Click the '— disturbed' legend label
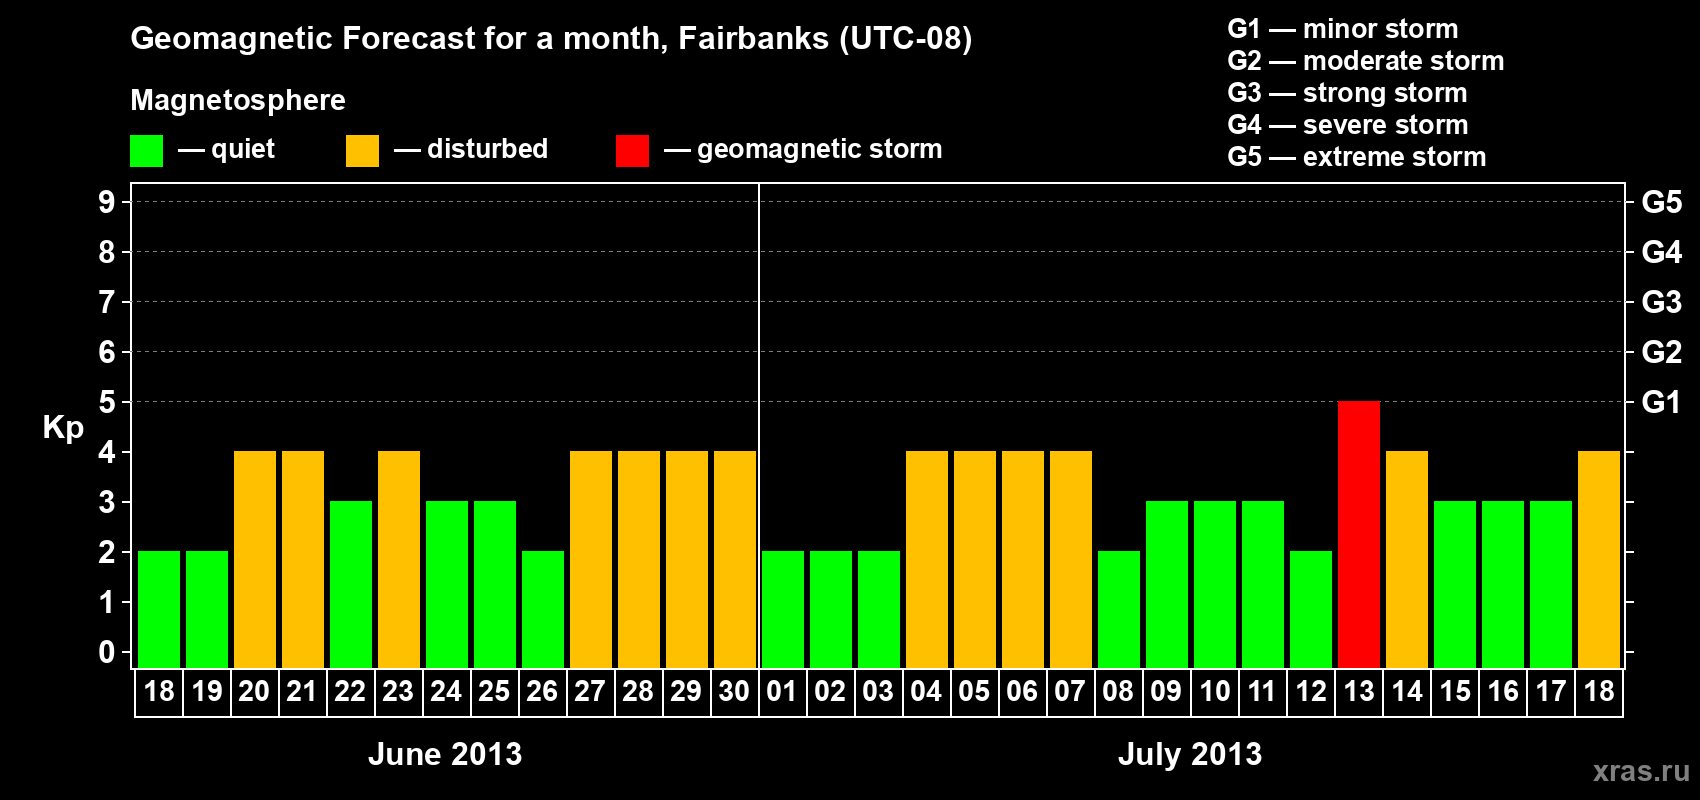 pos(471,149)
